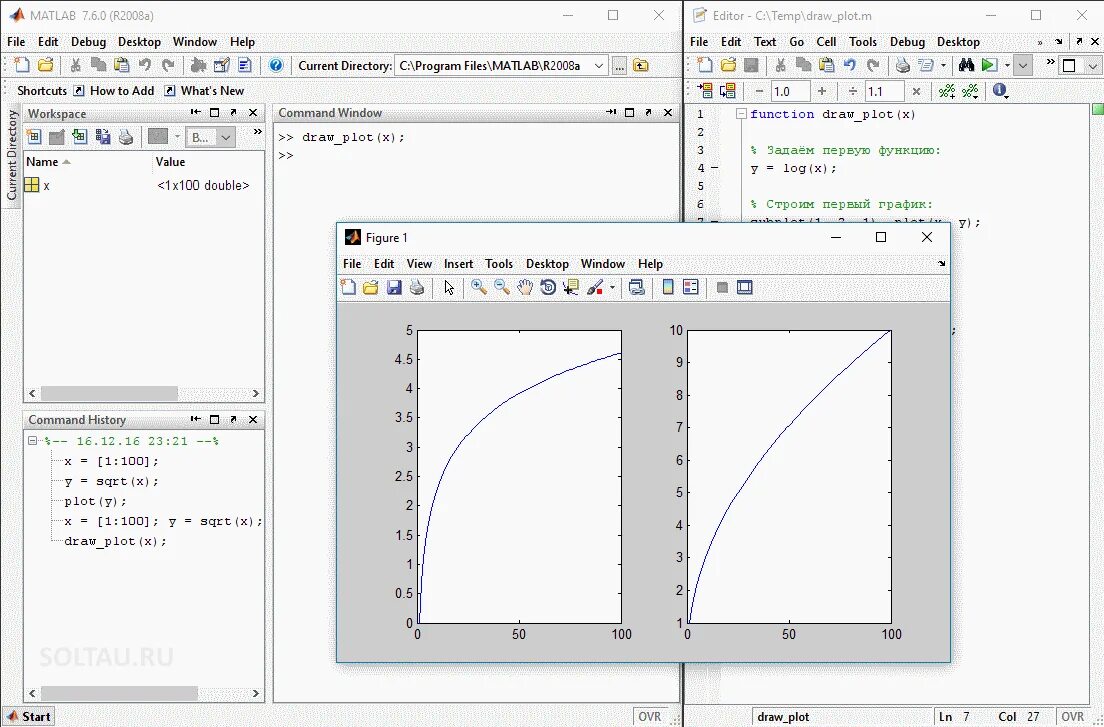Activate the Rotate 3D tool in Figure 1
Image resolution: width=1104 pixels, height=727 pixels.
point(548,287)
